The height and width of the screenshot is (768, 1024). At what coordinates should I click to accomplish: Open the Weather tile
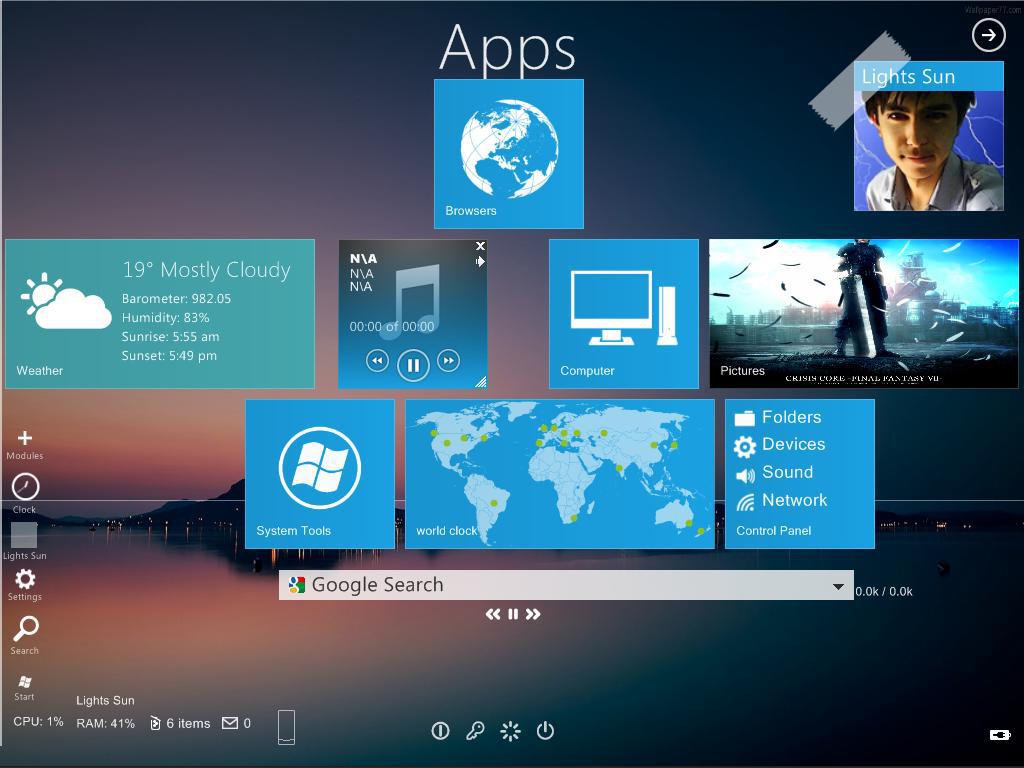click(160, 313)
